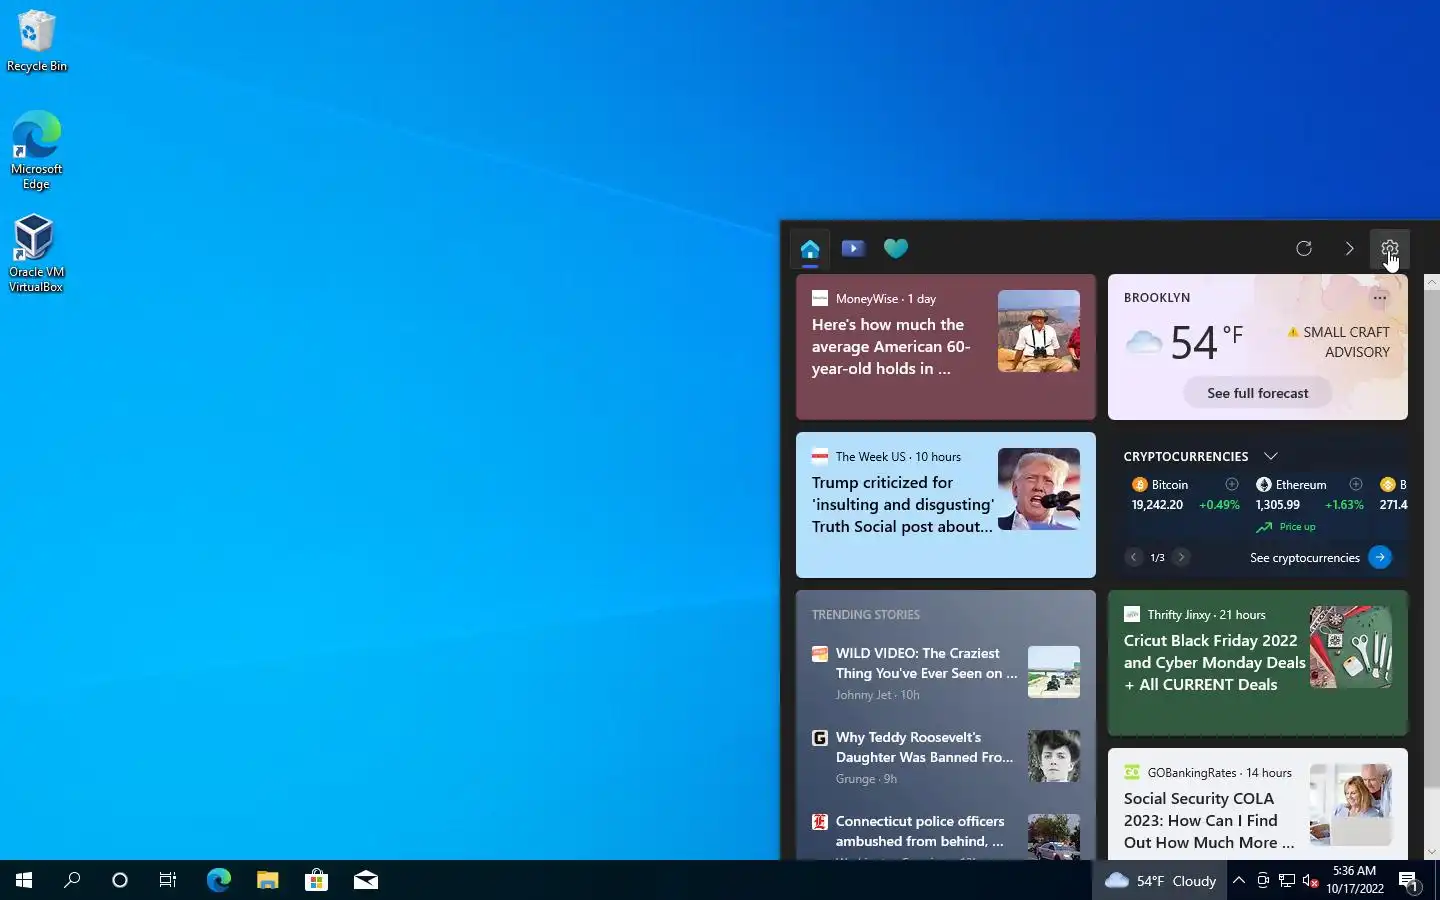The height and width of the screenshot is (900, 1440).
Task: Open the Brooklyn weather card options menu
Action: pos(1380,298)
